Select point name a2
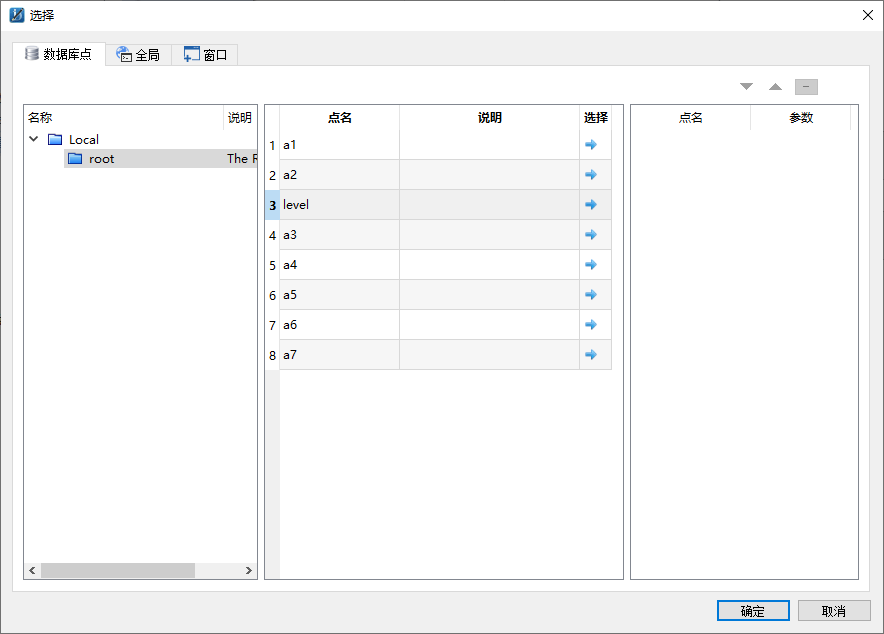This screenshot has height=634, width=884. 339,175
